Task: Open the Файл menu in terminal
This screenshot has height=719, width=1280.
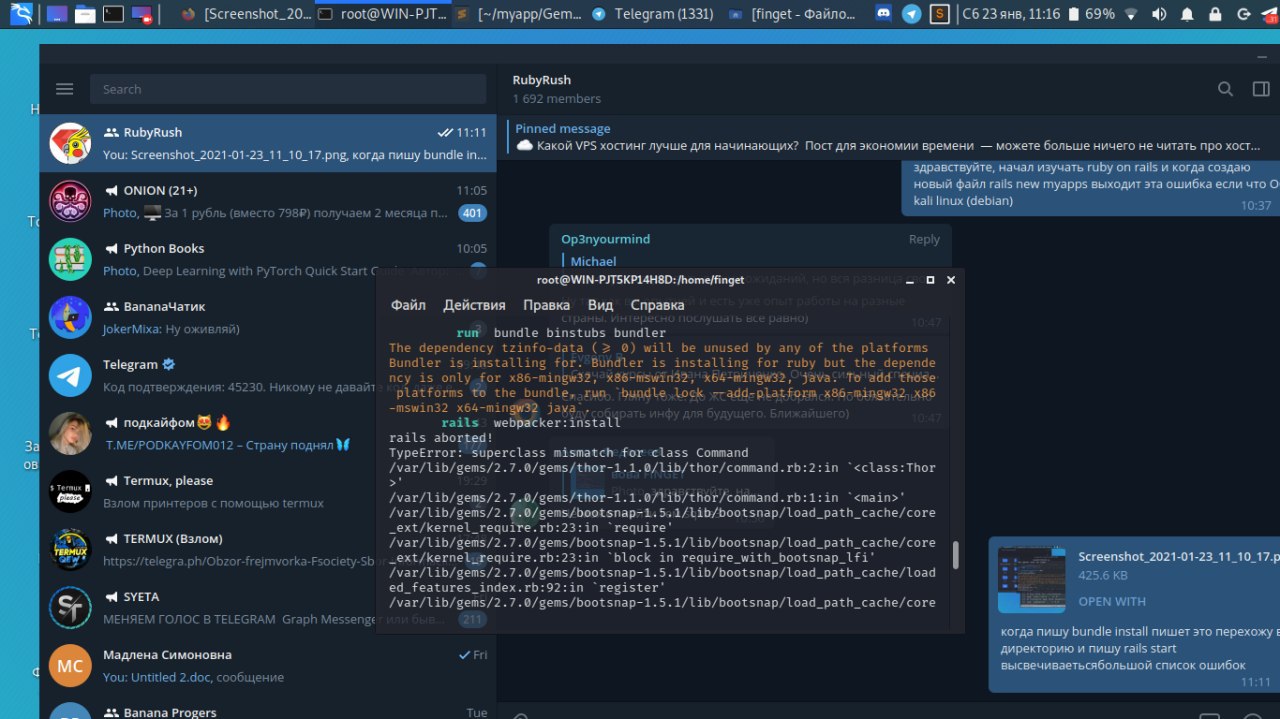Action: 408,305
